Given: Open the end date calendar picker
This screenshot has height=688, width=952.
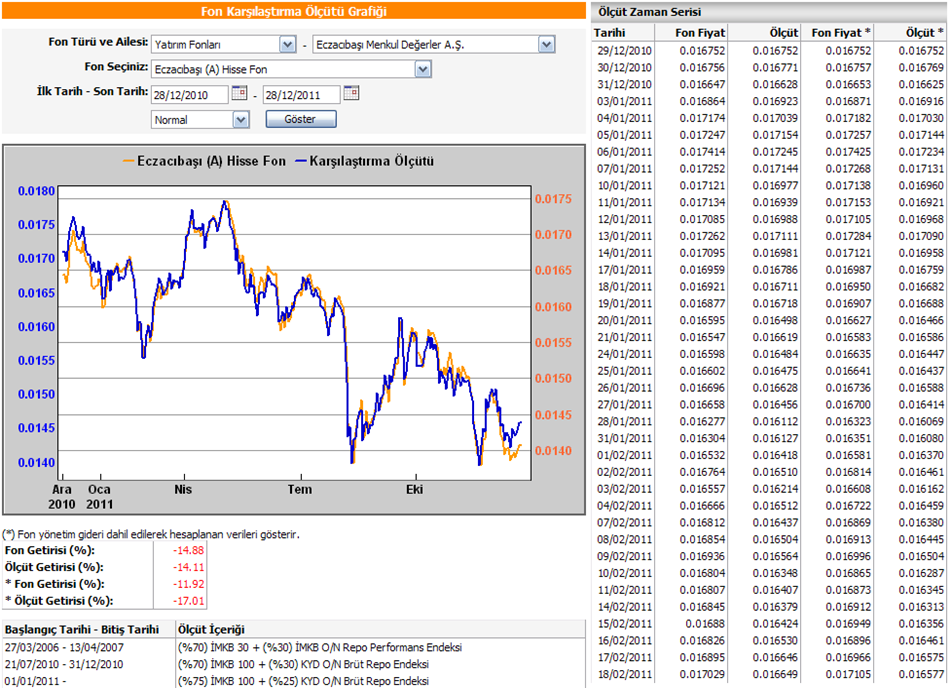Looking at the screenshot, I should 350,94.
